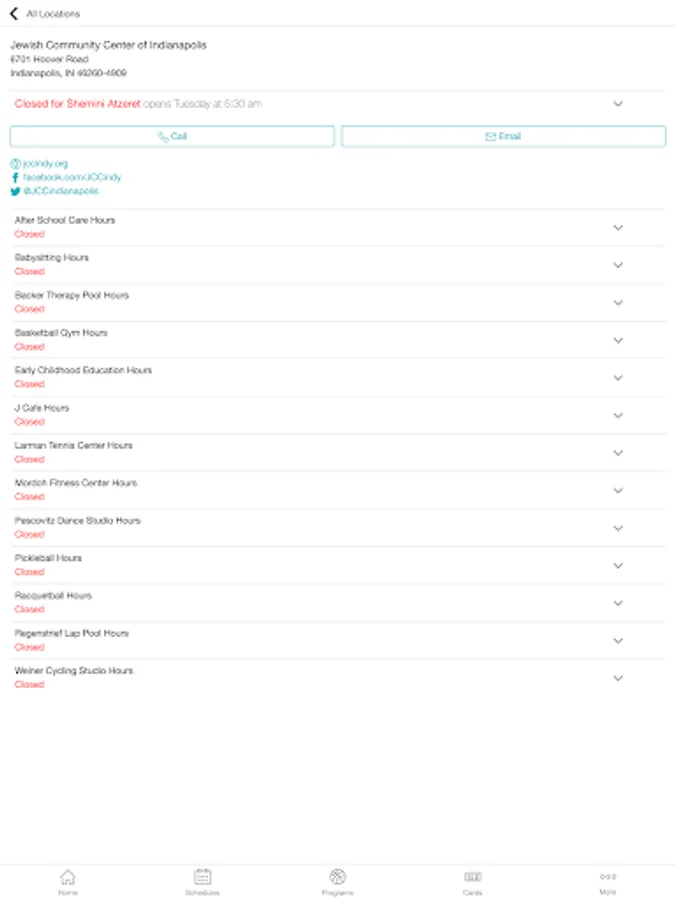675x900 pixels.
Task: Tap the Call button
Action: pyautogui.click(x=172, y=137)
